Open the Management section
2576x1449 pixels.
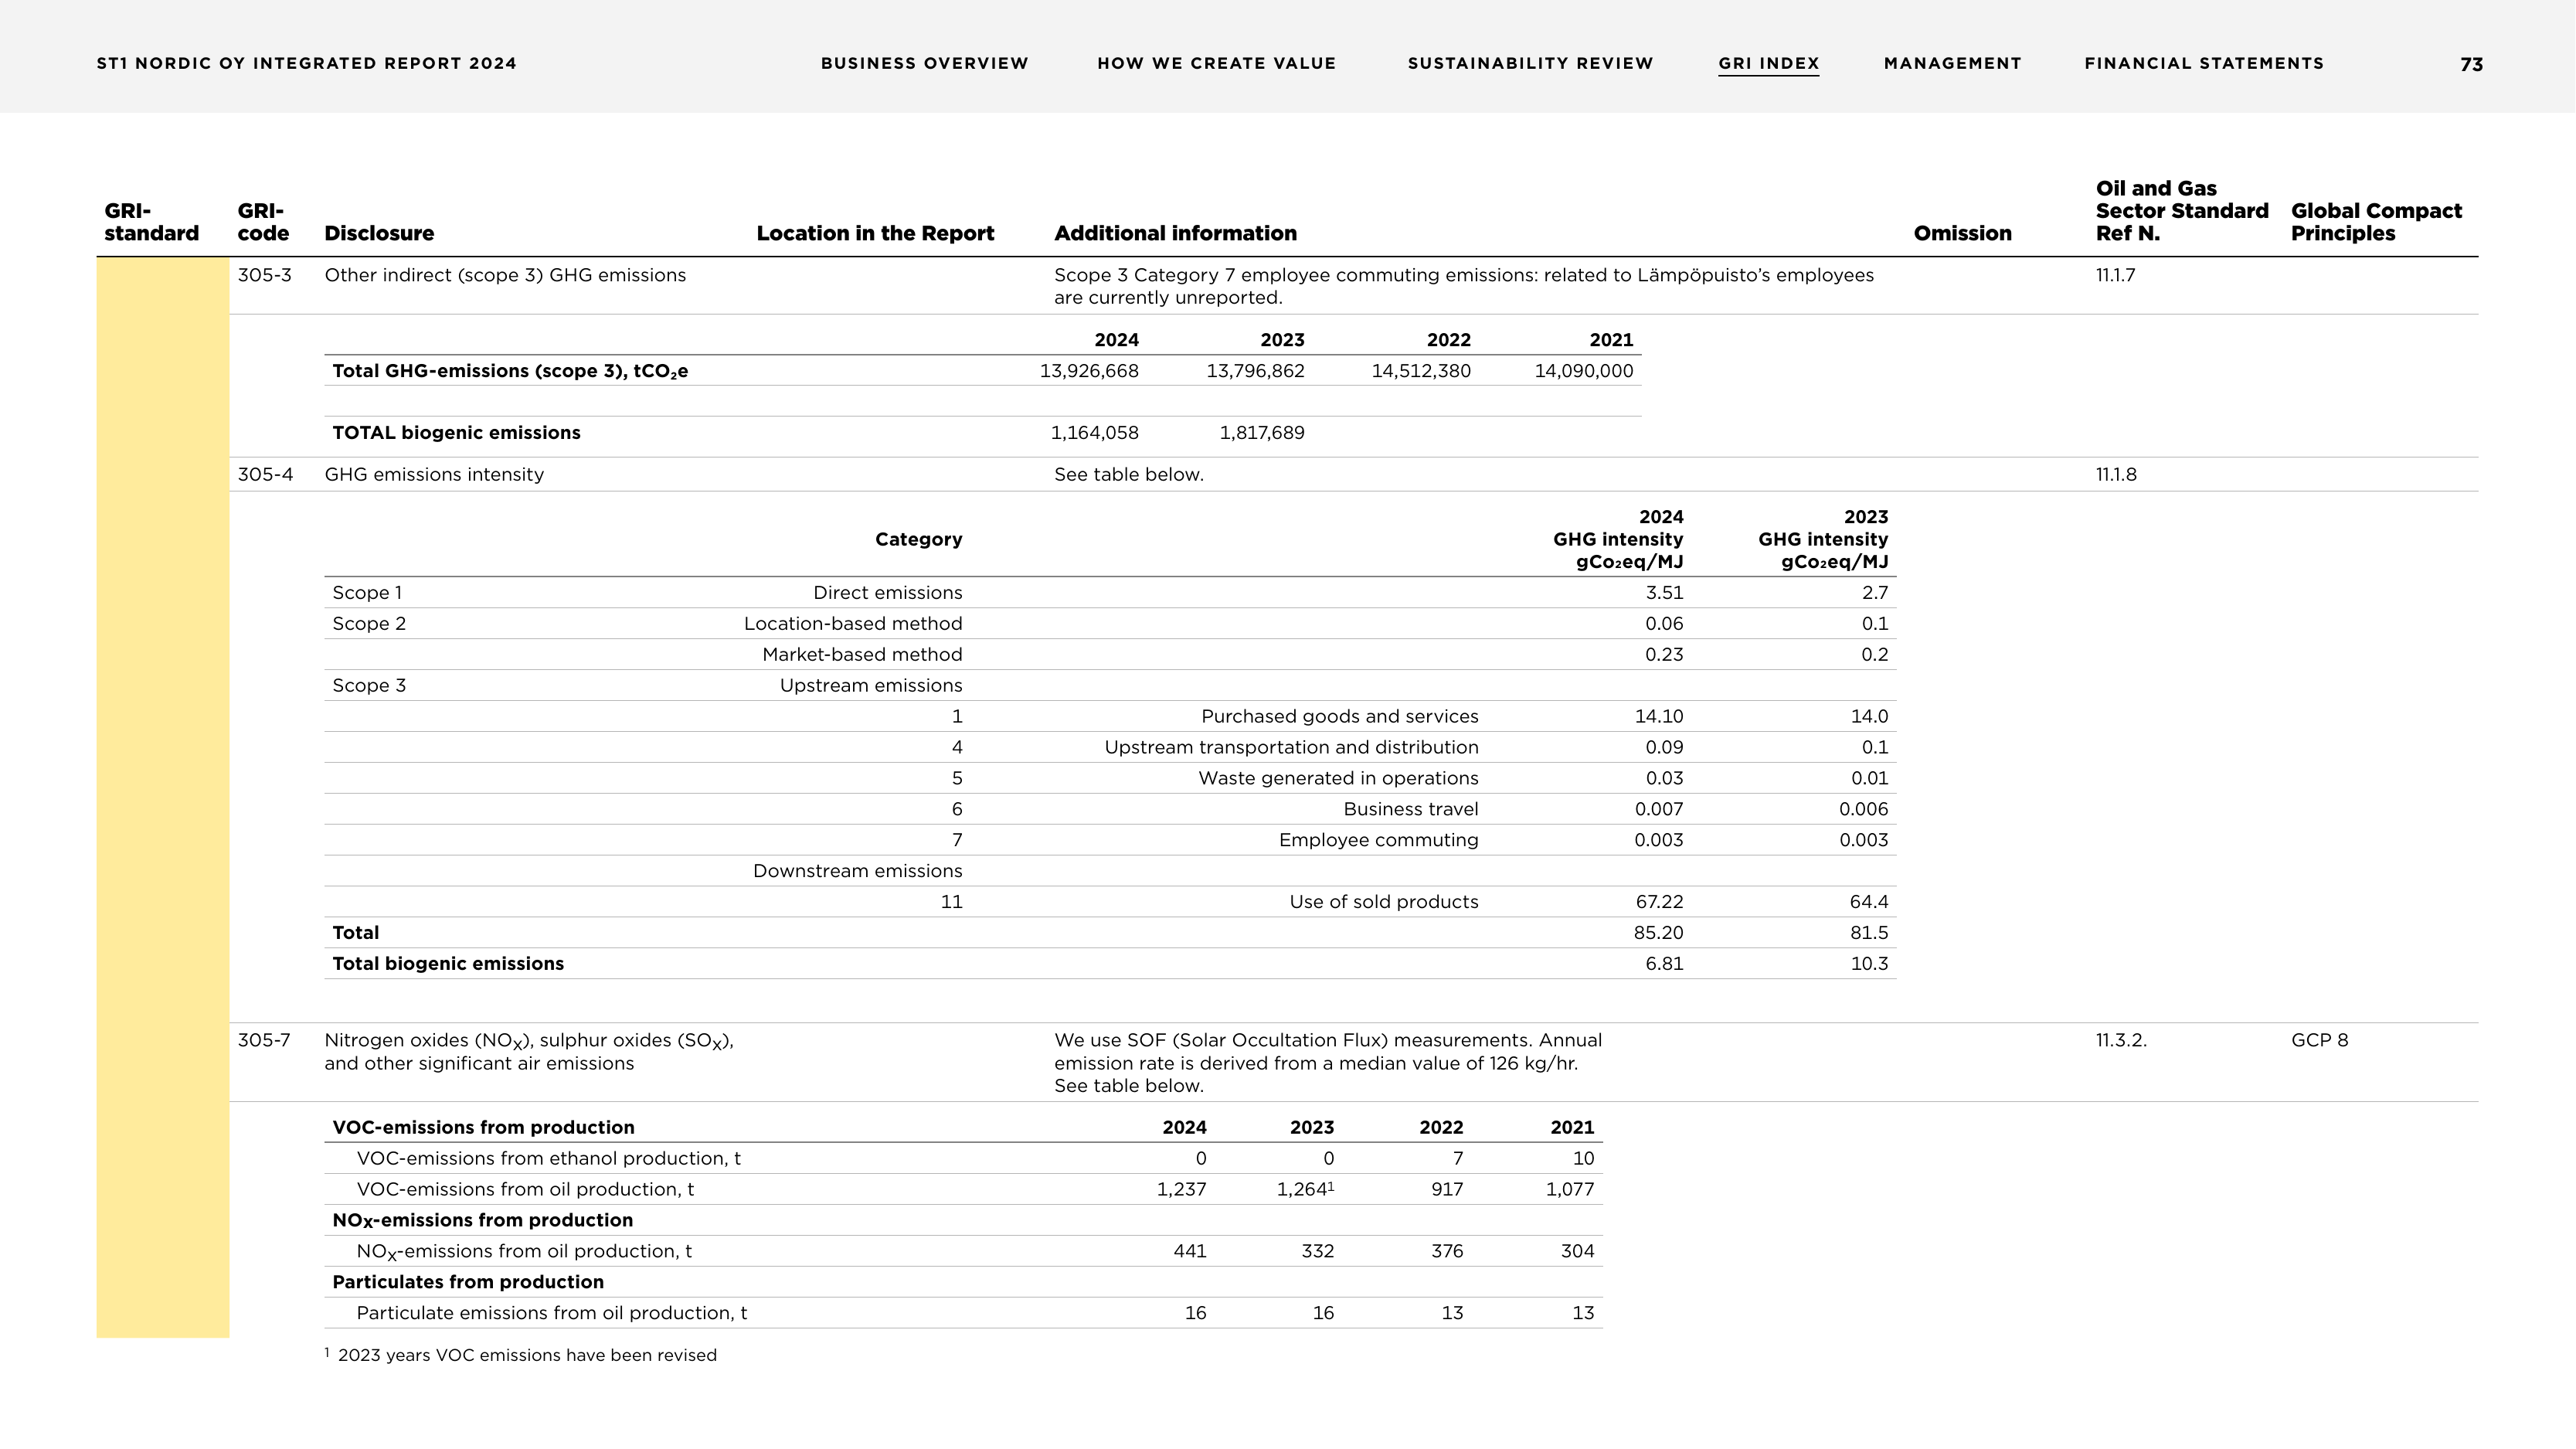[x=1952, y=63]
